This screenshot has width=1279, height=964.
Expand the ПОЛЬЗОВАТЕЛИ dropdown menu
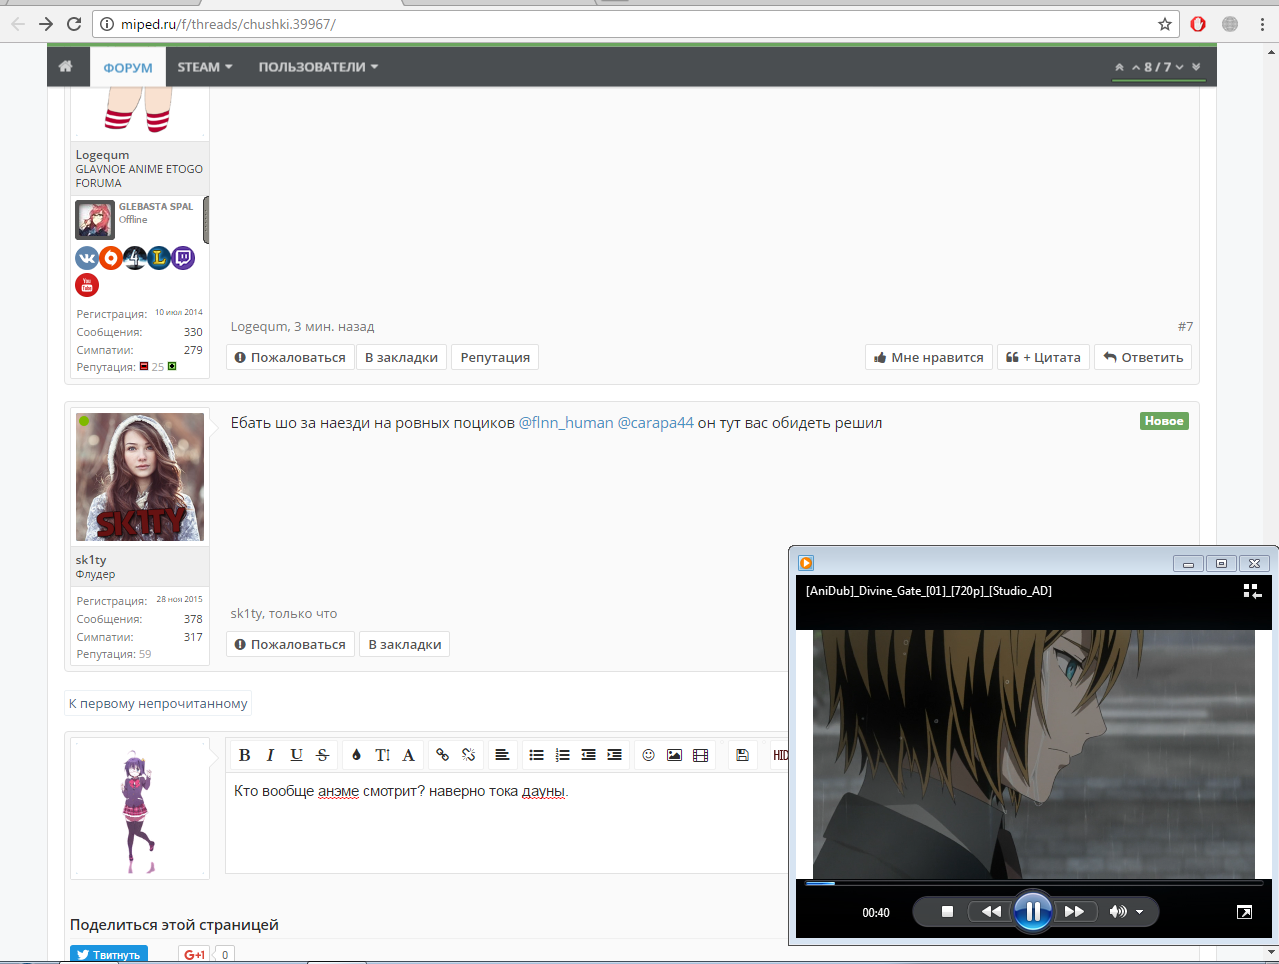click(318, 67)
